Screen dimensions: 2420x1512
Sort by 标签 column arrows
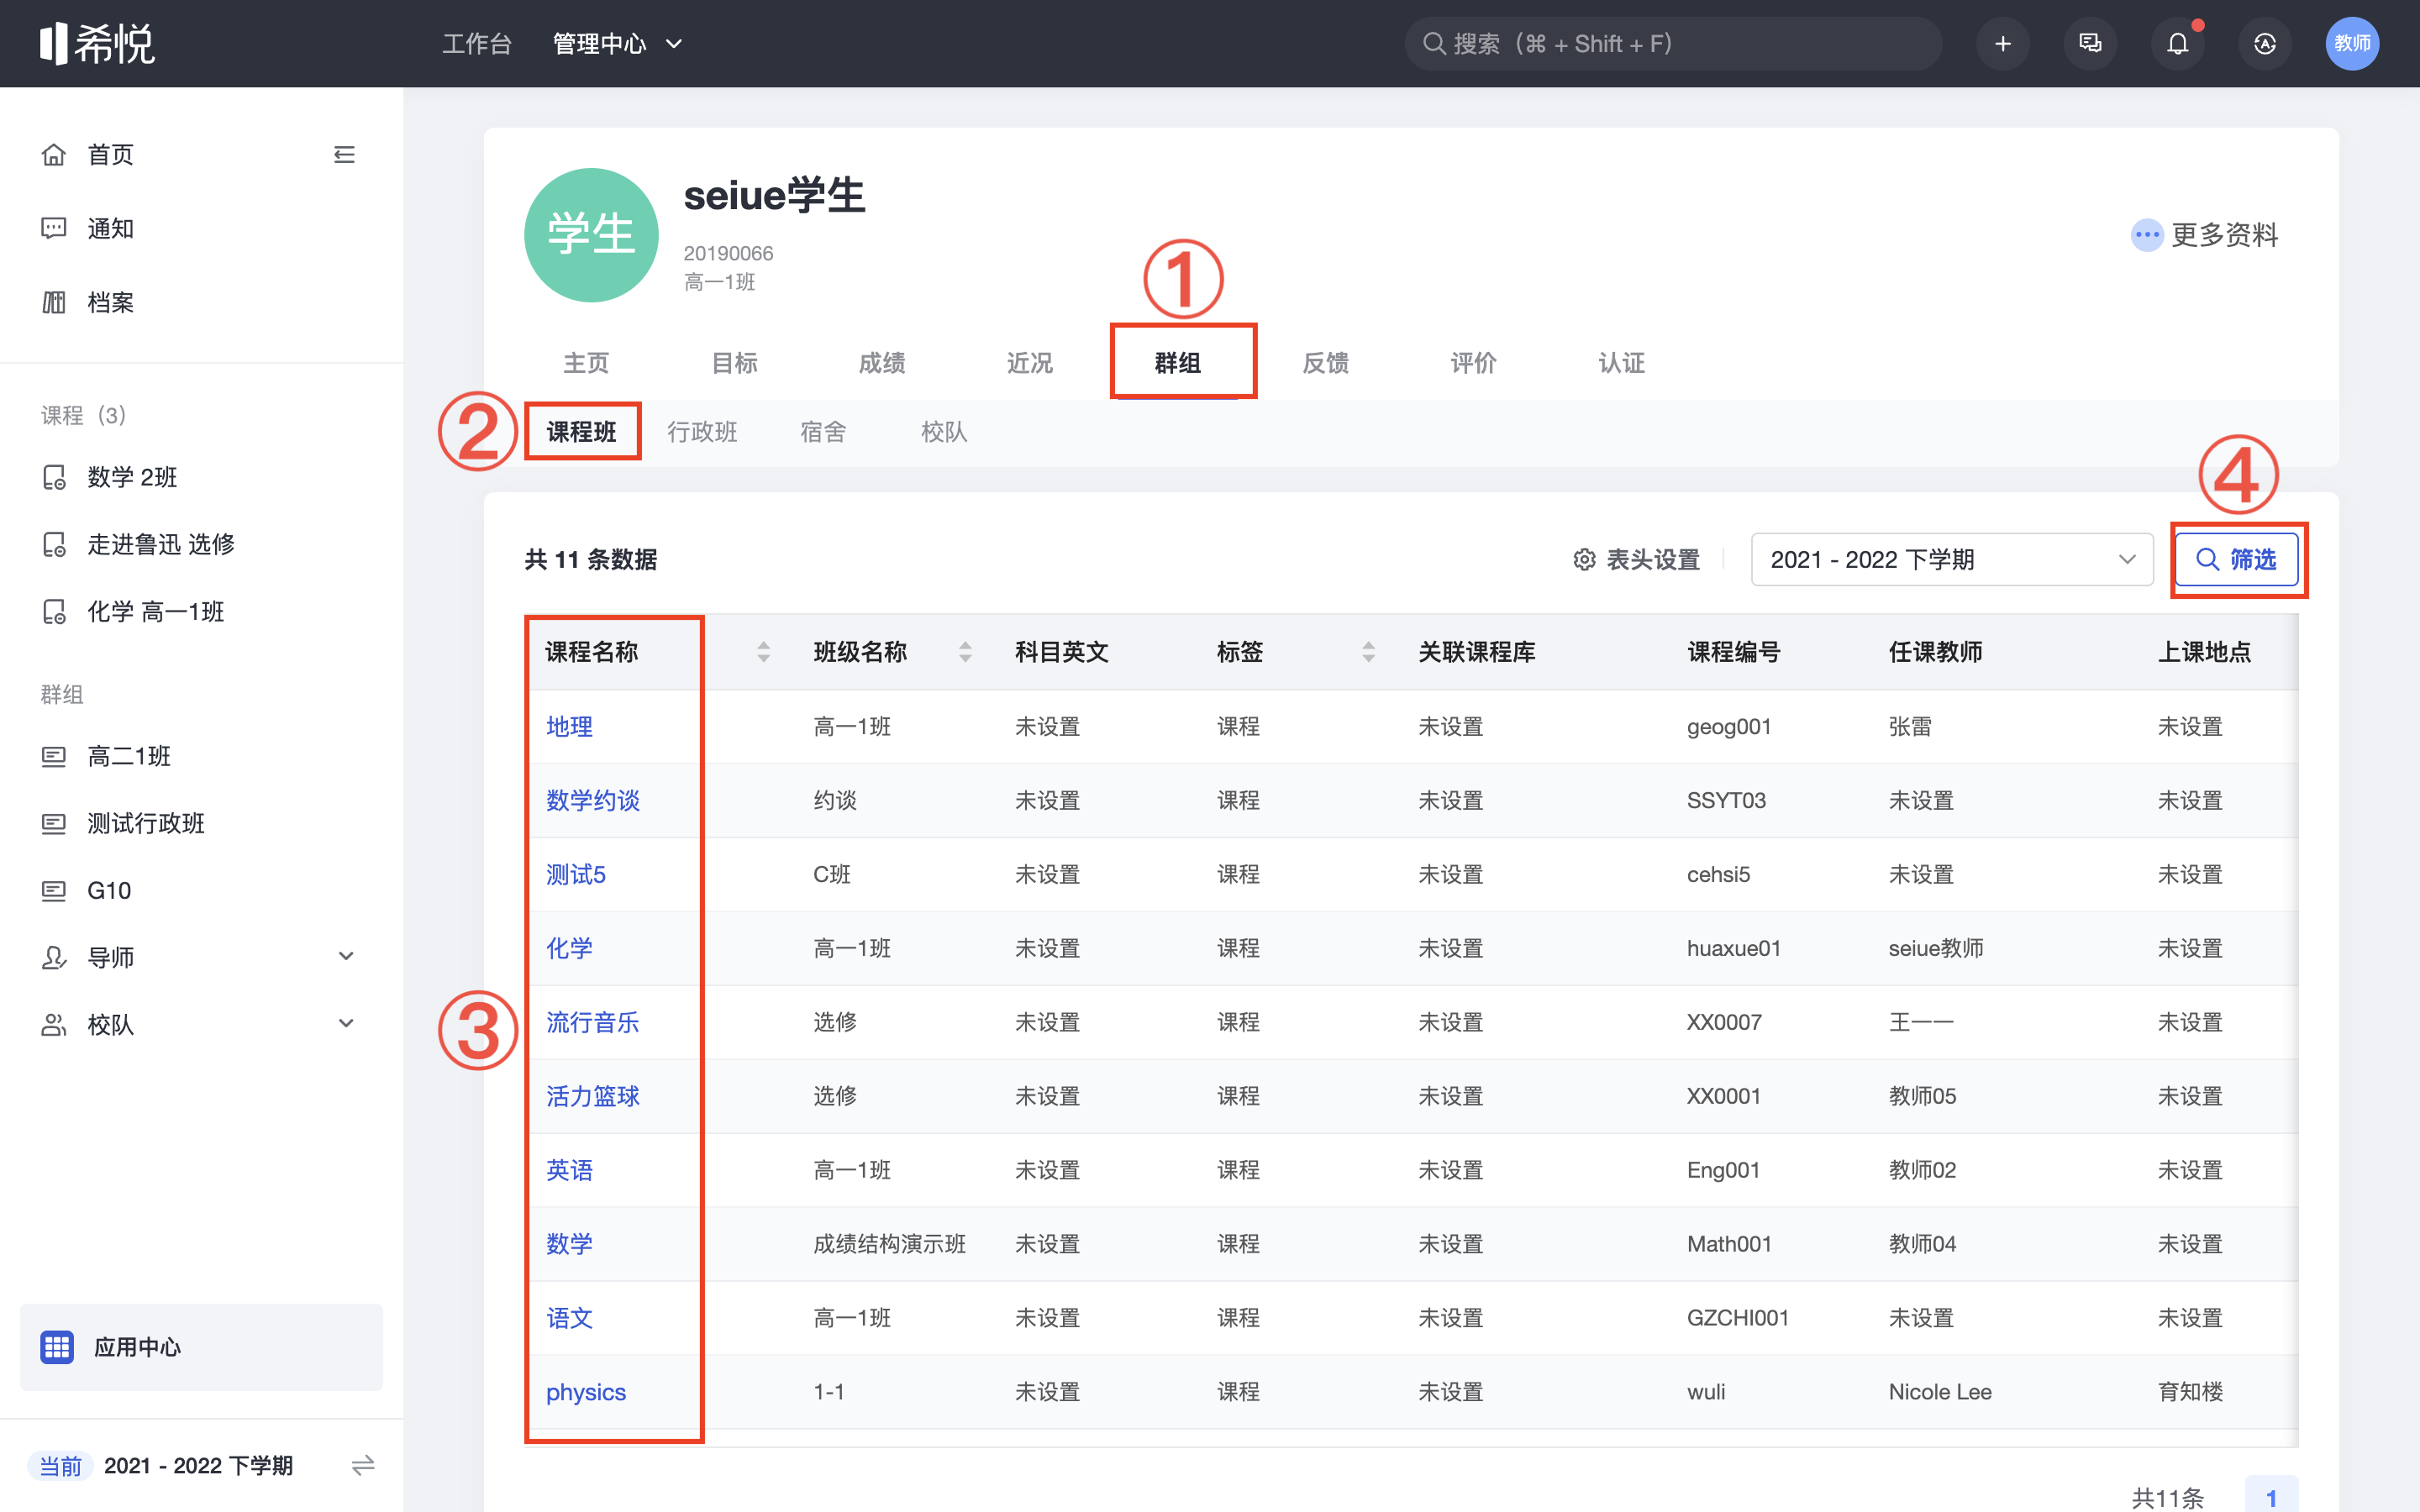click(x=1369, y=652)
